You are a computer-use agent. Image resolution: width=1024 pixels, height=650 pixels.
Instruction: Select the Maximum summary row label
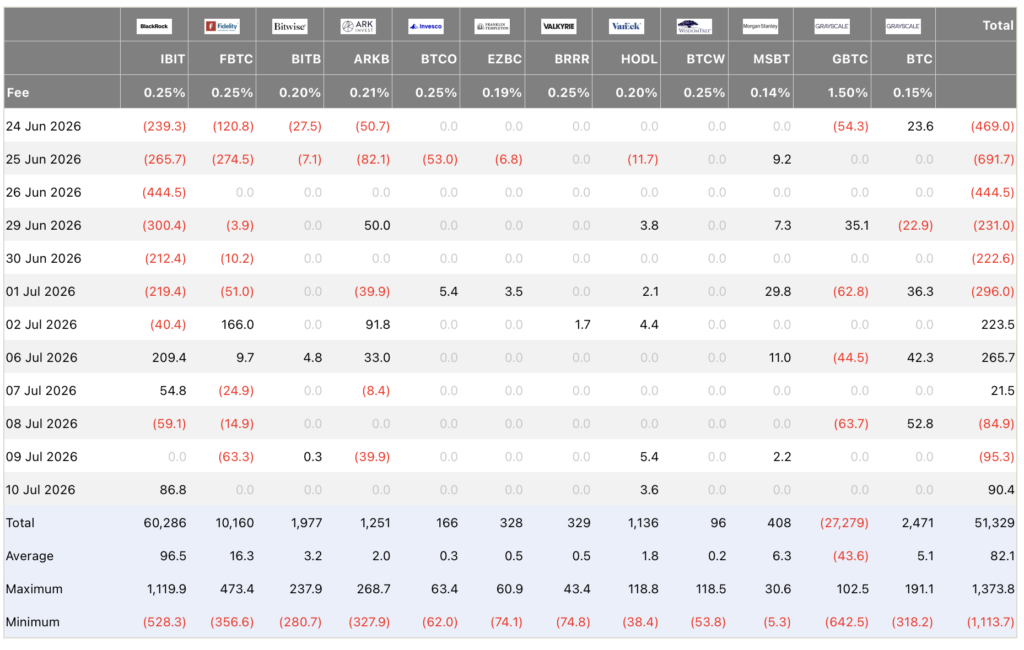point(34,589)
